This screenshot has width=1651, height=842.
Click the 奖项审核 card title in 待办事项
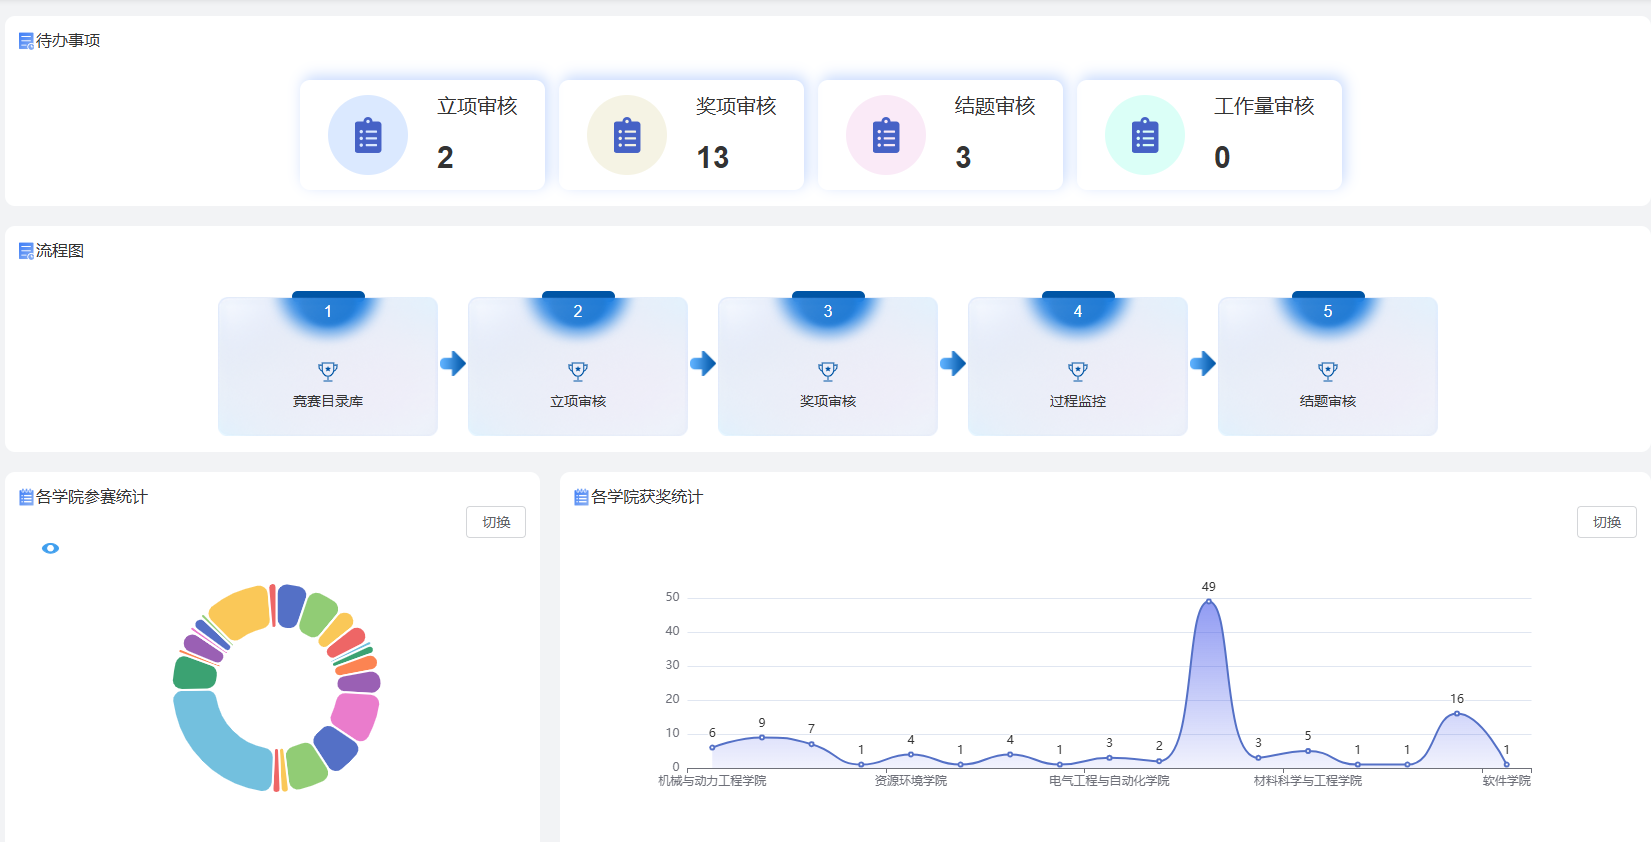click(x=736, y=106)
